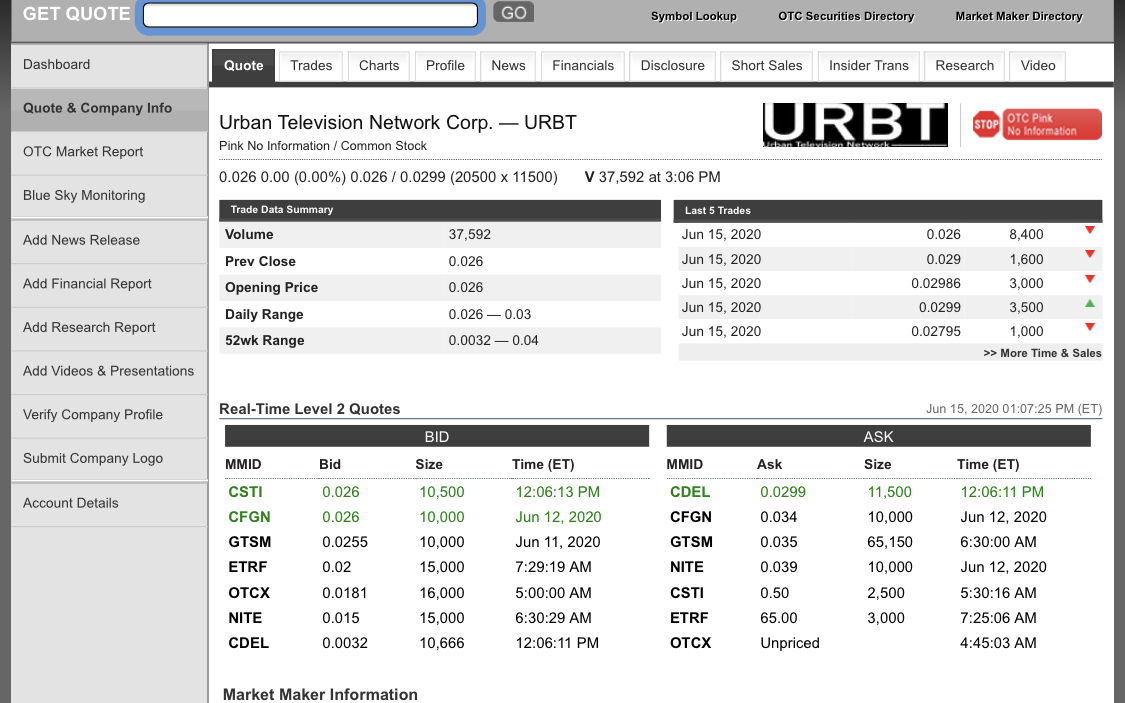Switch to the Financials tab
The height and width of the screenshot is (703, 1125).
[583, 65]
